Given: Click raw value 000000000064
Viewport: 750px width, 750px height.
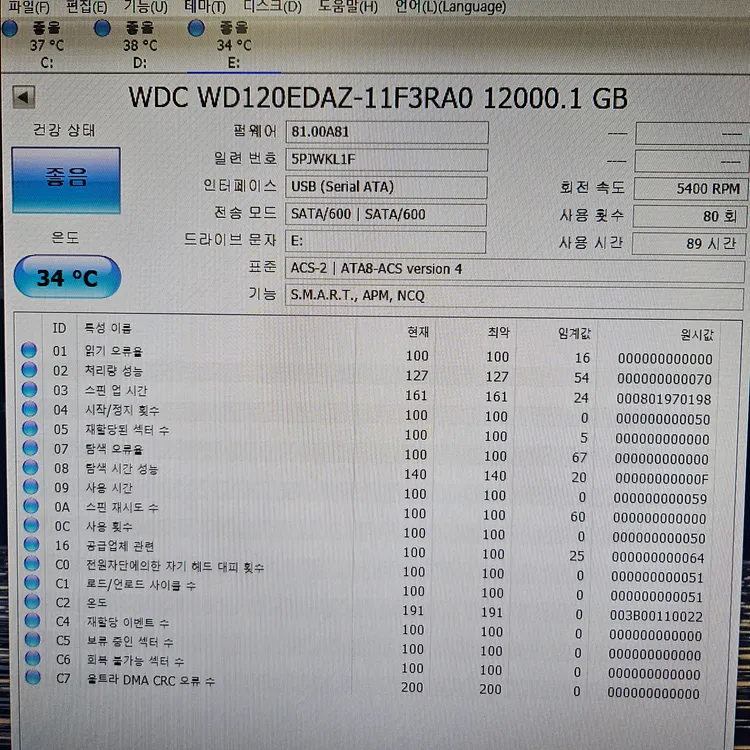Looking at the screenshot, I should click(658, 558).
